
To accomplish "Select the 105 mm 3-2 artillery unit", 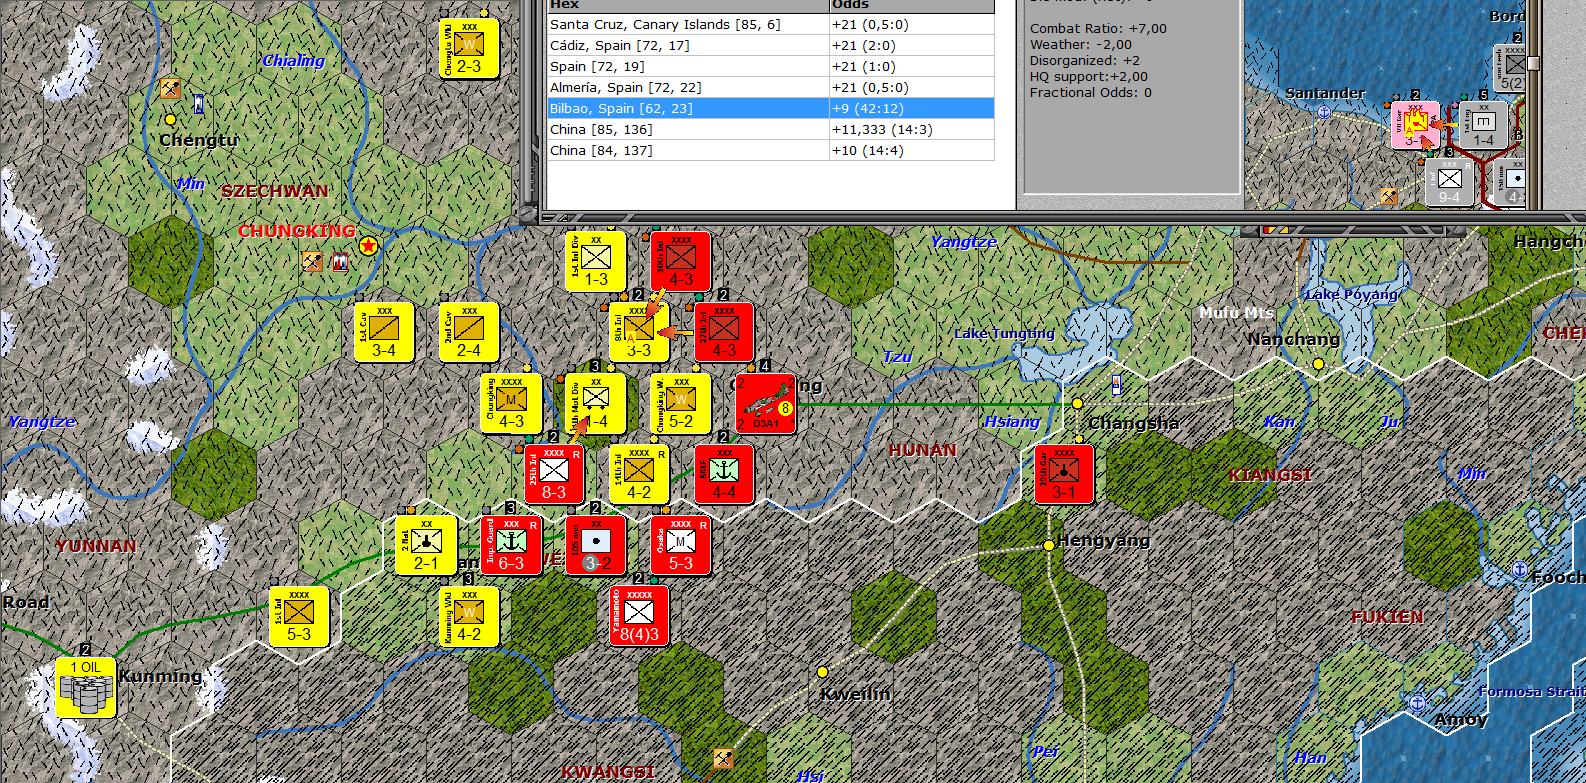I will [596, 545].
